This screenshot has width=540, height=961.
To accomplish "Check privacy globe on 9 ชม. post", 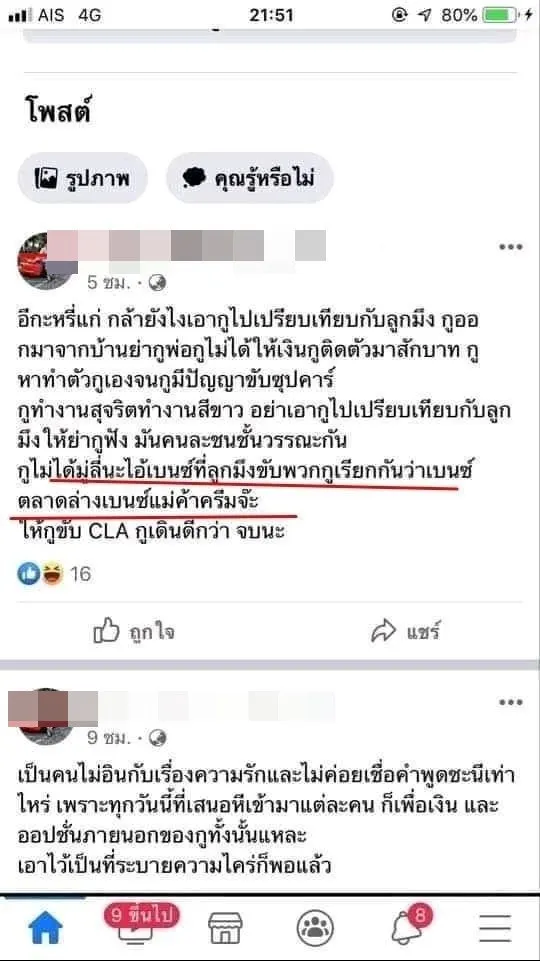I will tap(158, 737).
